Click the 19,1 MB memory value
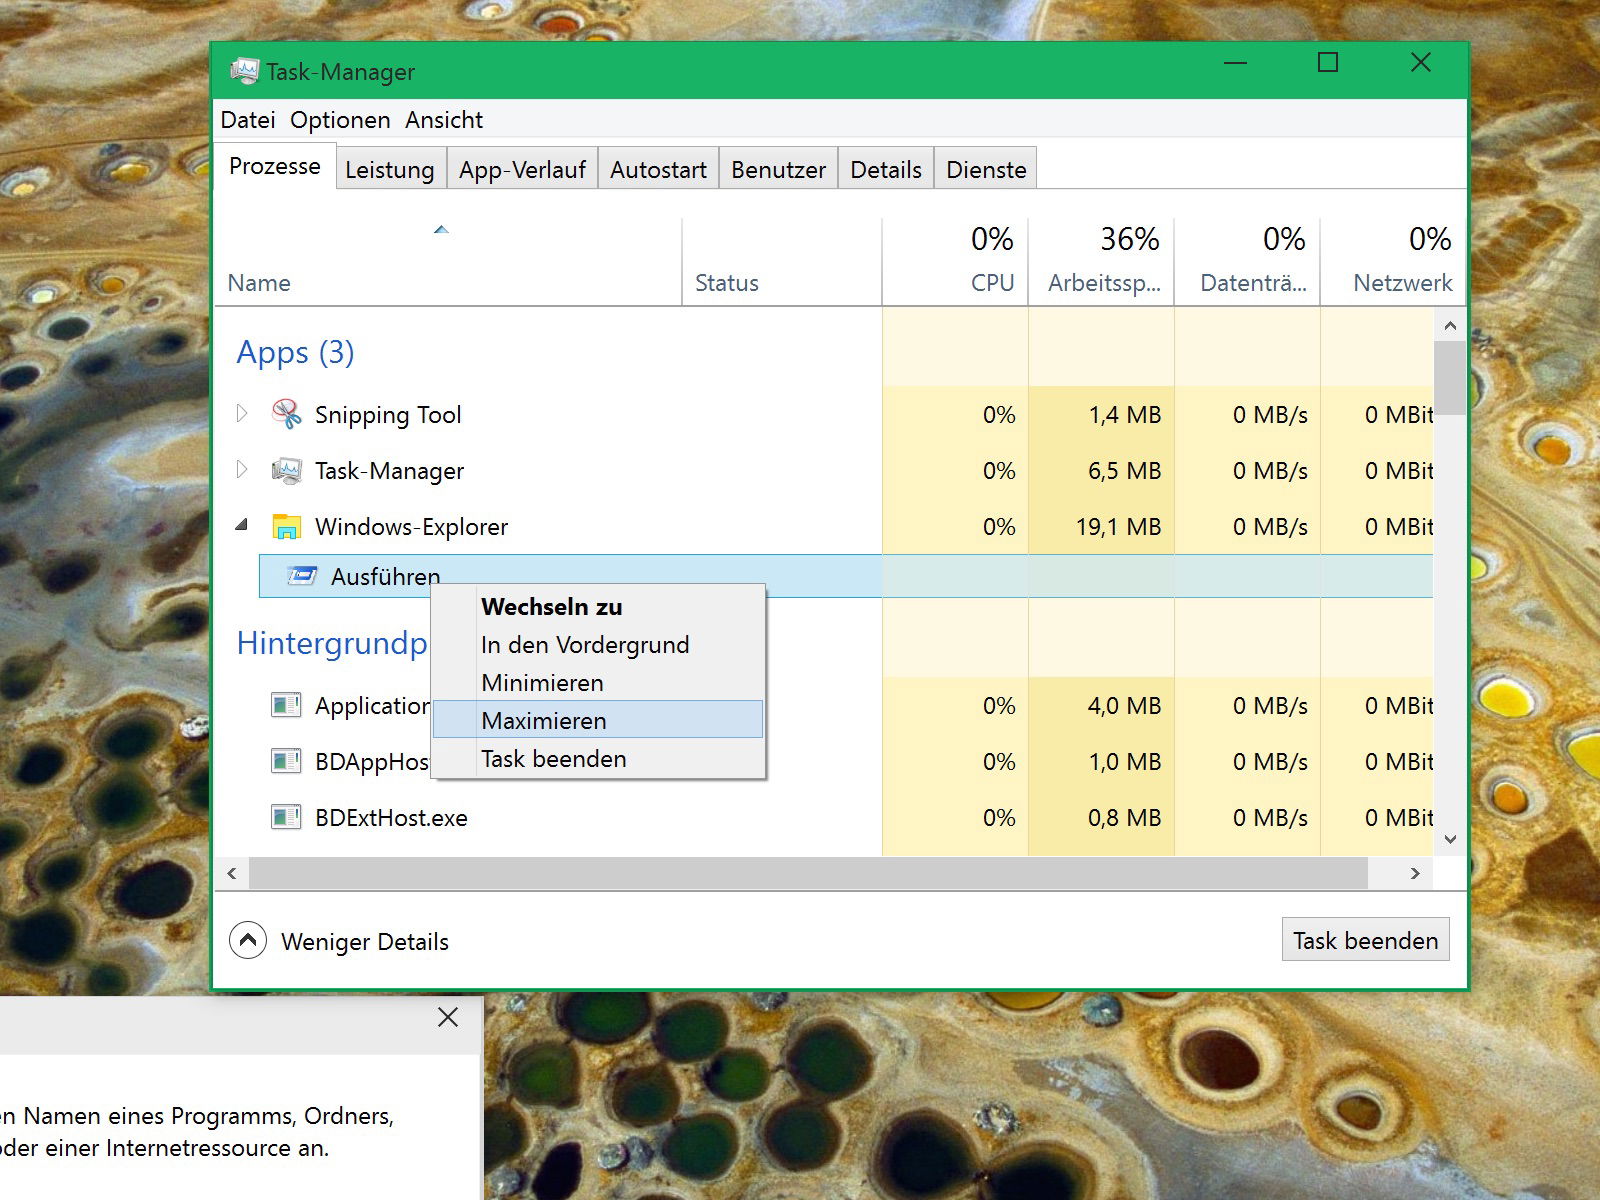The height and width of the screenshot is (1200, 1600). (x=1118, y=527)
